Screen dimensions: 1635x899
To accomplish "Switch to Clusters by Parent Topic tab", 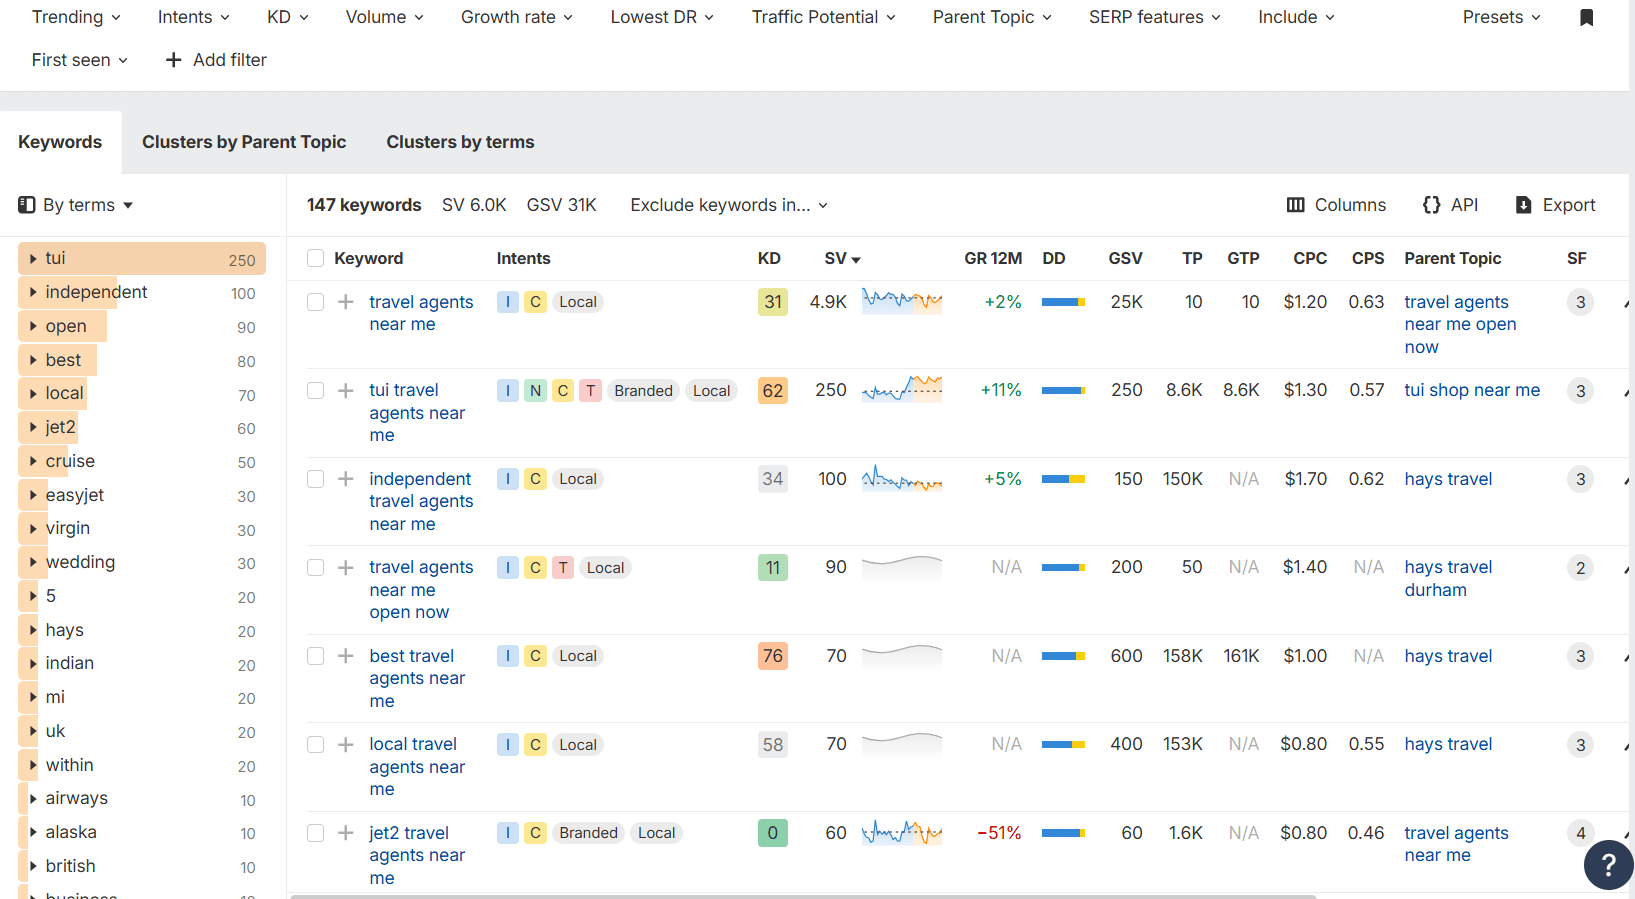I will click(x=244, y=142).
